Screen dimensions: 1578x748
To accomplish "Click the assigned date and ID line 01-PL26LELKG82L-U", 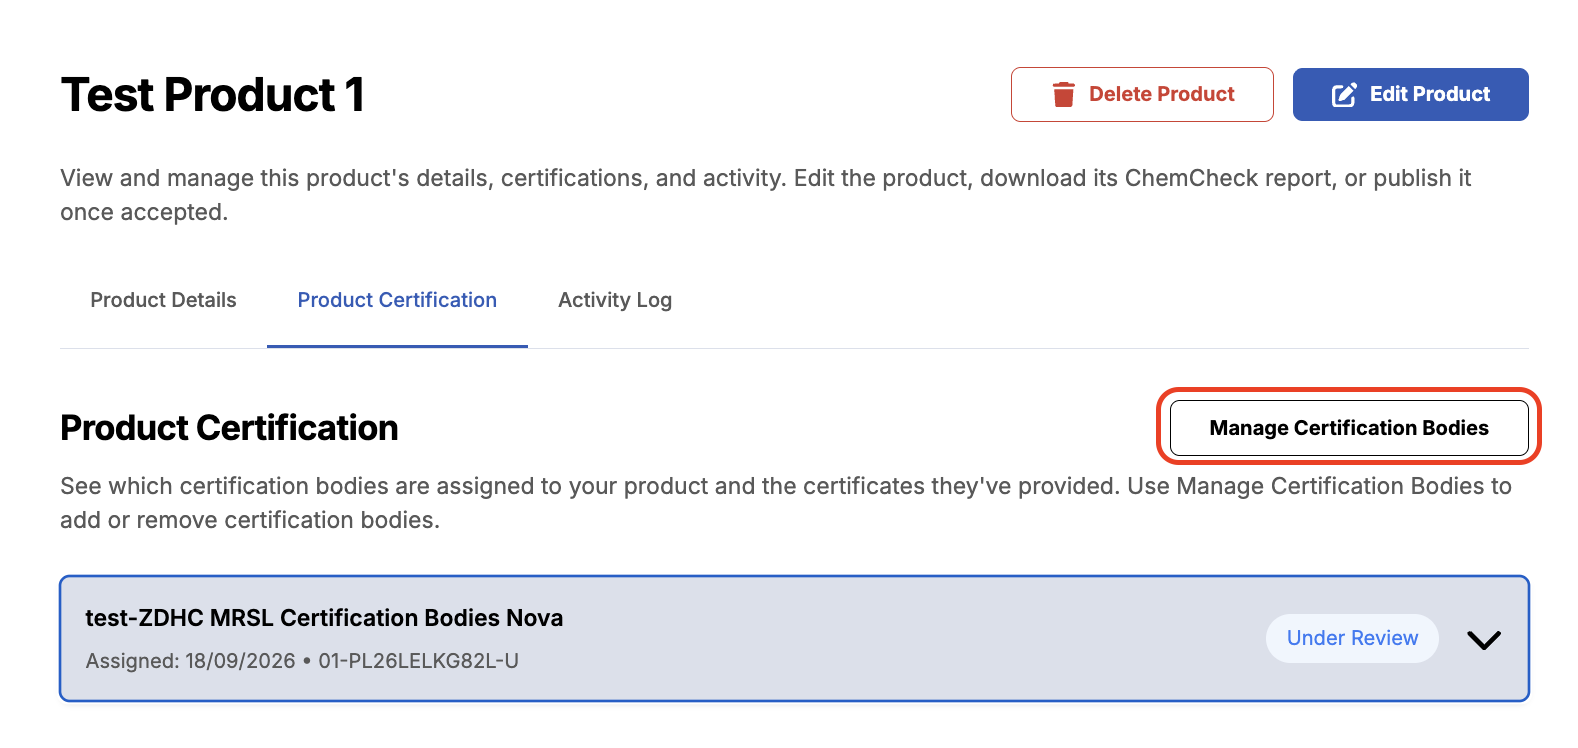I will point(302,661).
